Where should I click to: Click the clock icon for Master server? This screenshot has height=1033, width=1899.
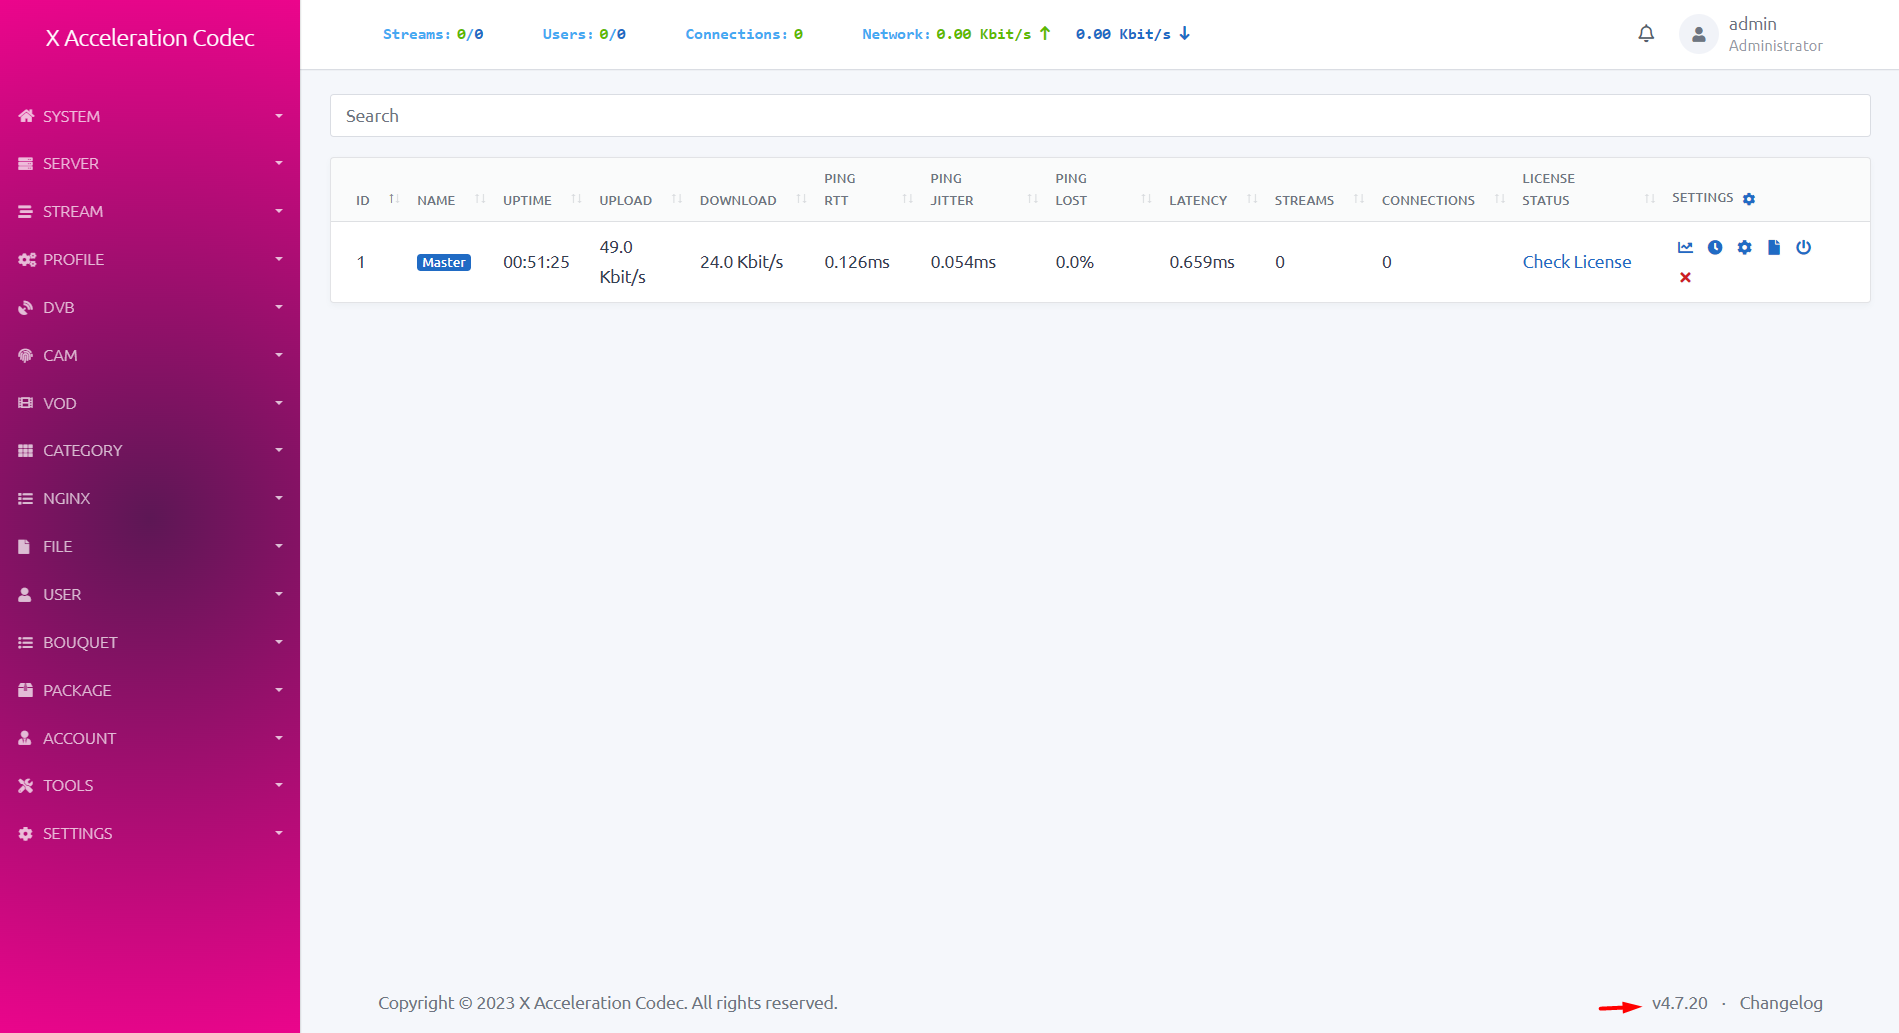1715,247
